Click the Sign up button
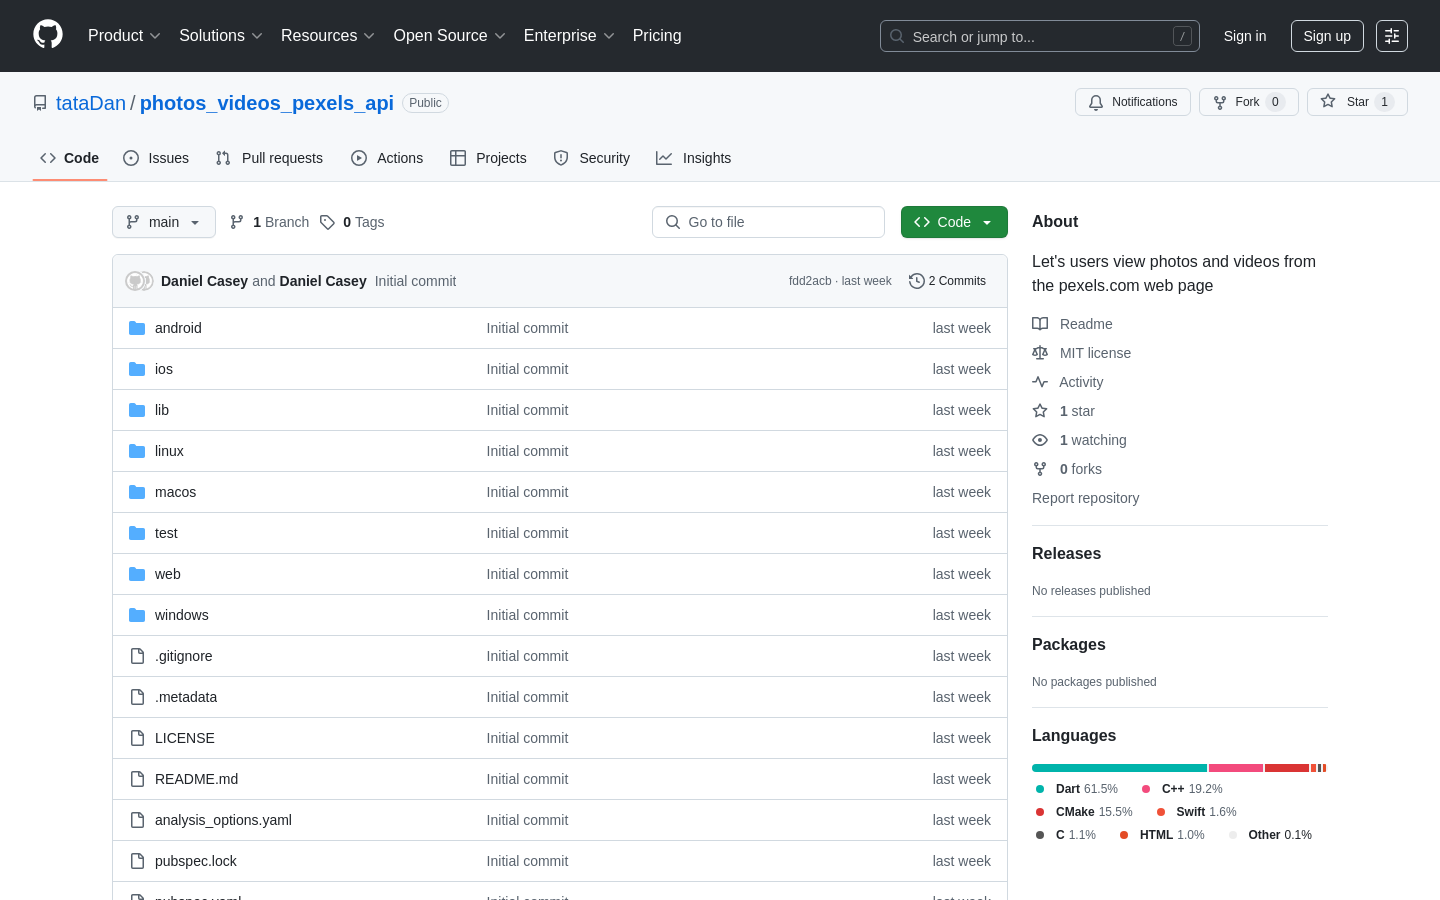 pos(1327,36)
